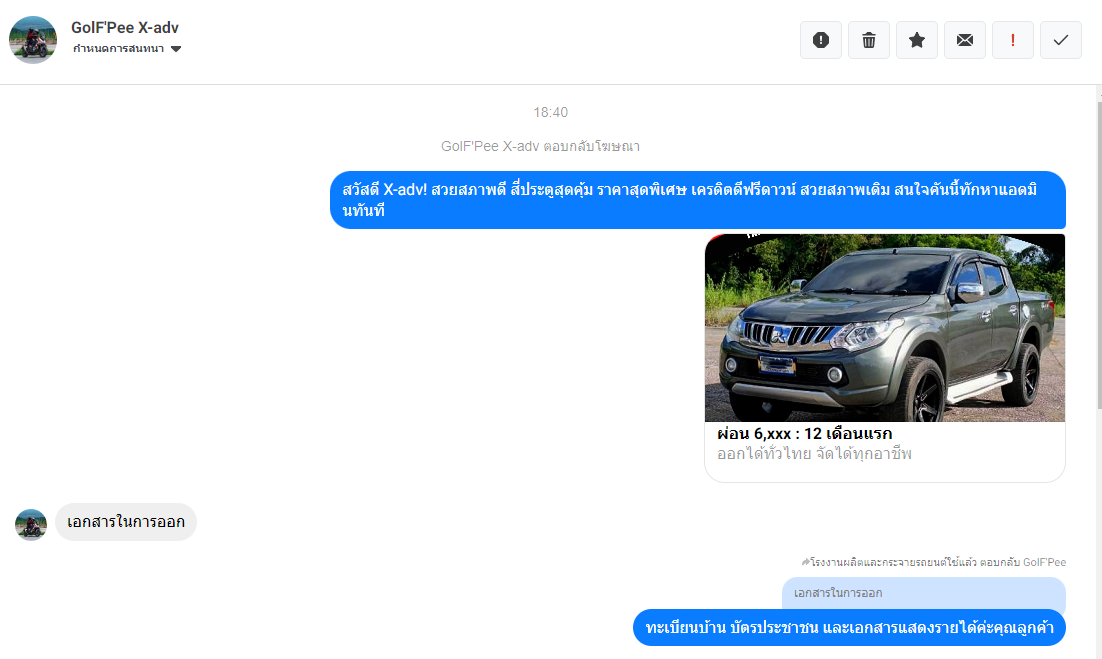Screen dimensions: 1102x659
Task: Select the blue greeting message starting สวัสดี X-adv!
Action: click(x=698, y=200)
